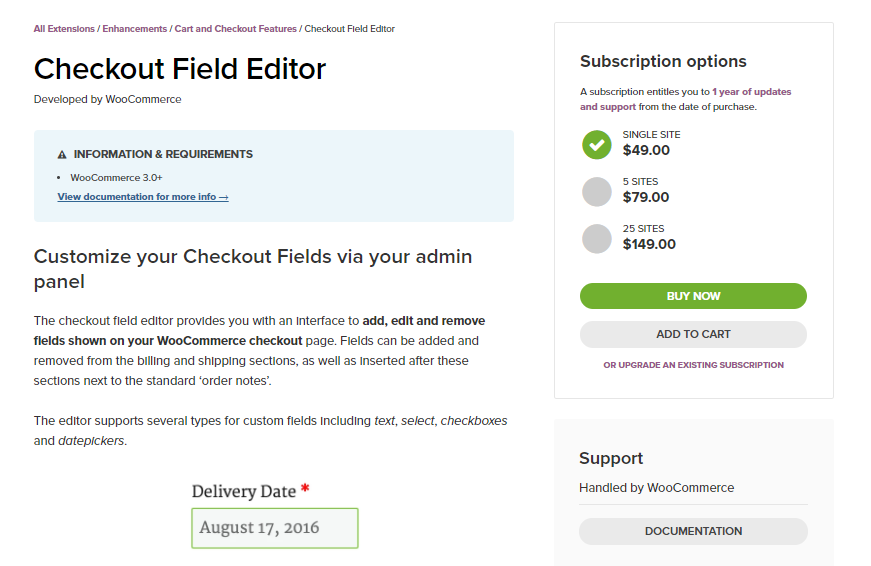871x566 pixels.
Task: Click the warning triangle information icon
Action: tap(62, 155)
